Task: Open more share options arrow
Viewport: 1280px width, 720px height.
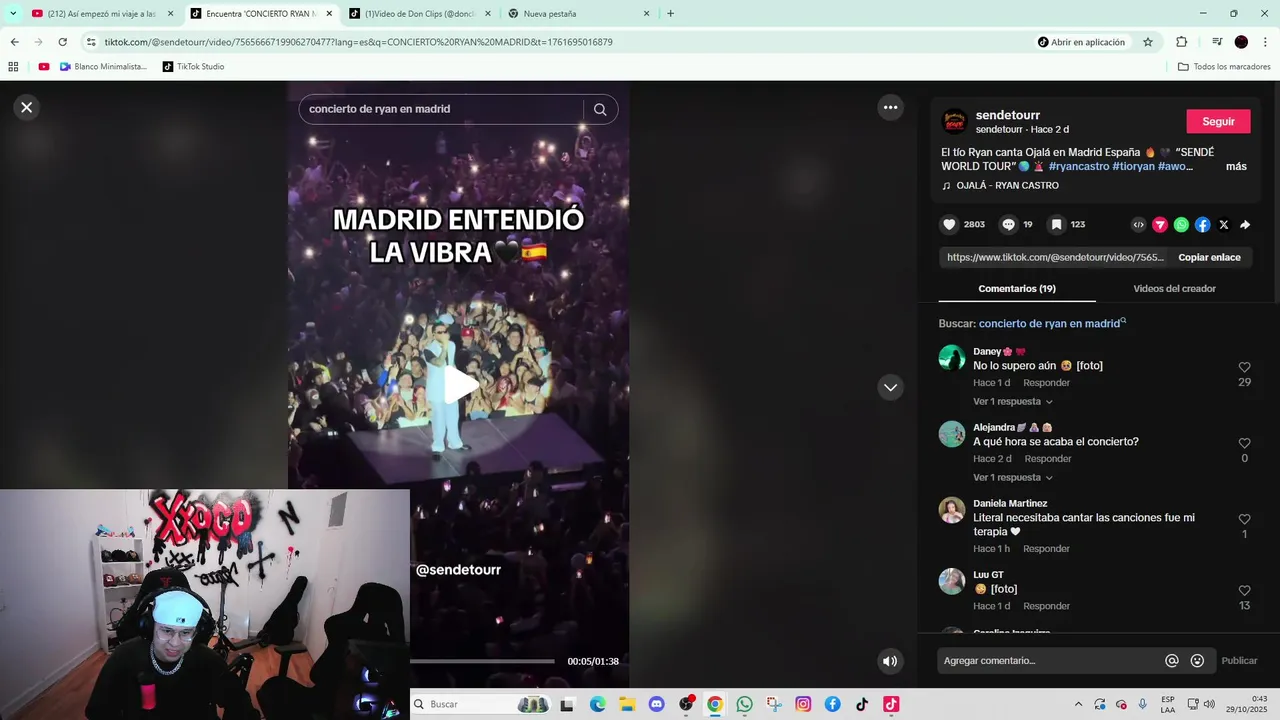Action: click(1245, 225)
